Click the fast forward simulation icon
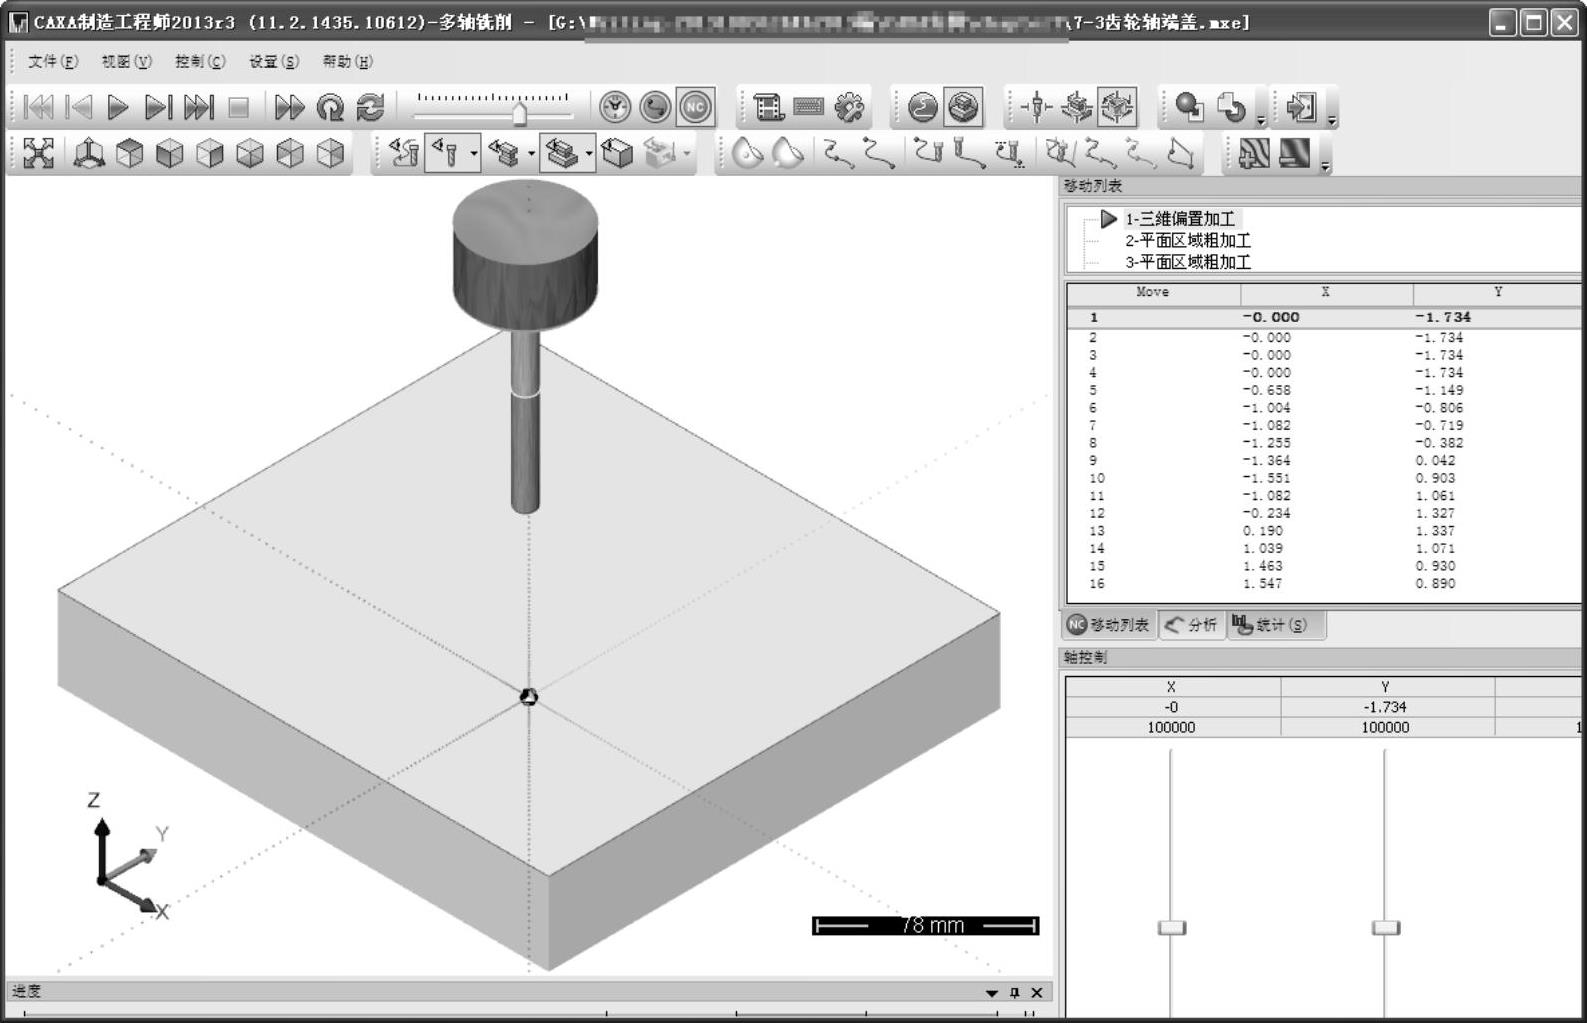The height and width of the screenshot is (1023, 1587). (289, 107)
